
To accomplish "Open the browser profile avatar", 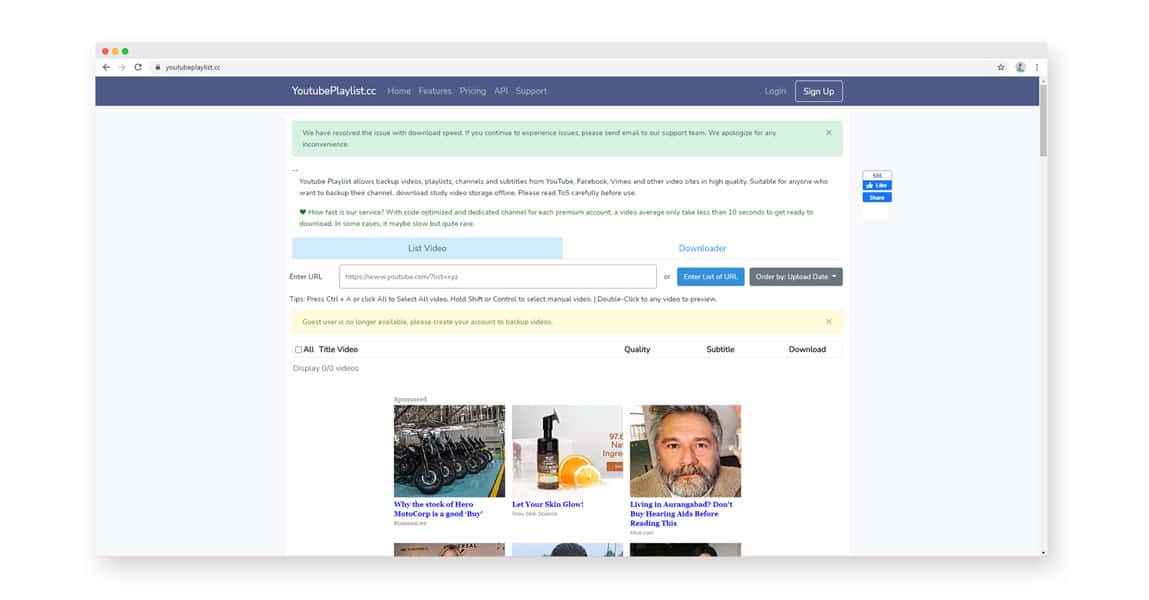I will click(x=1020, y=67).
